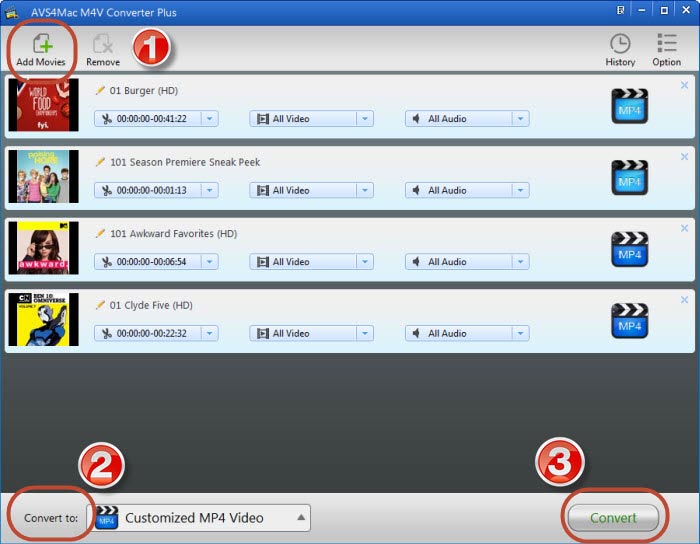Click MP4 format icon for Season Premiere Sneak Peek
The height and width of the screenshot is (544, 700).
629,178
